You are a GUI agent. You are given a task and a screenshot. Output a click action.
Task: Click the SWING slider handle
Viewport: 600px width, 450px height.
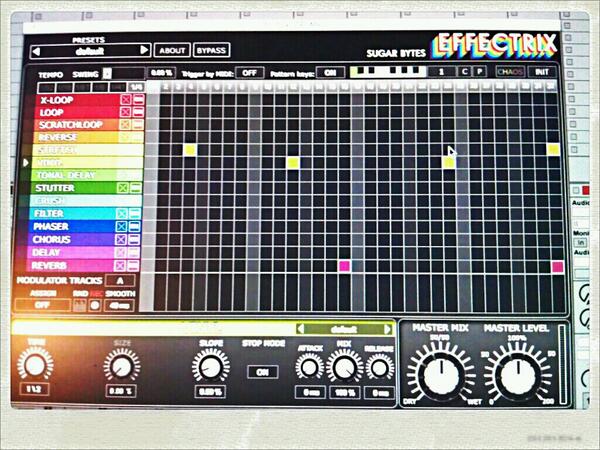[108, 73]
